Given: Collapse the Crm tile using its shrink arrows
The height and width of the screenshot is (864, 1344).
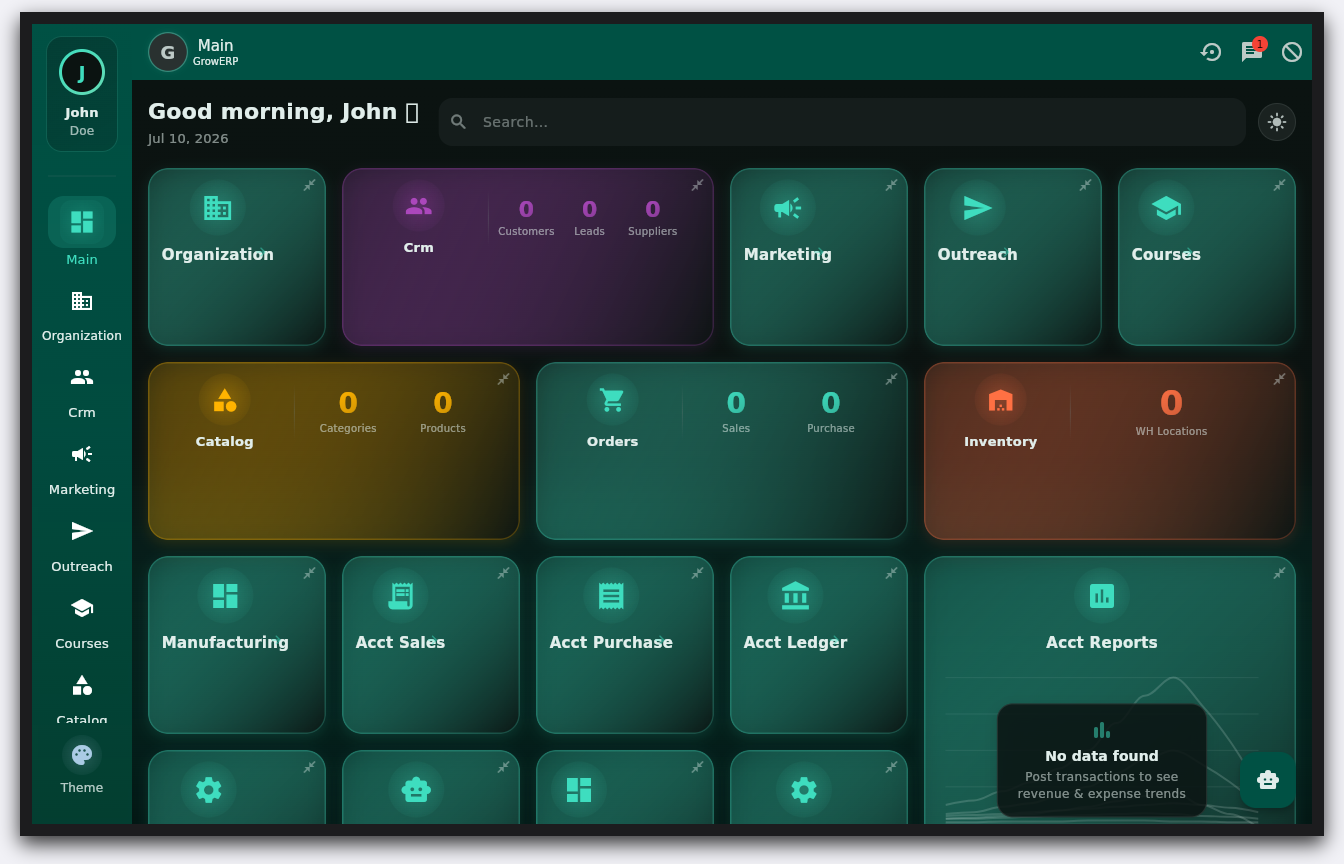Looking at the screenshot, I should tap(698, 185).
